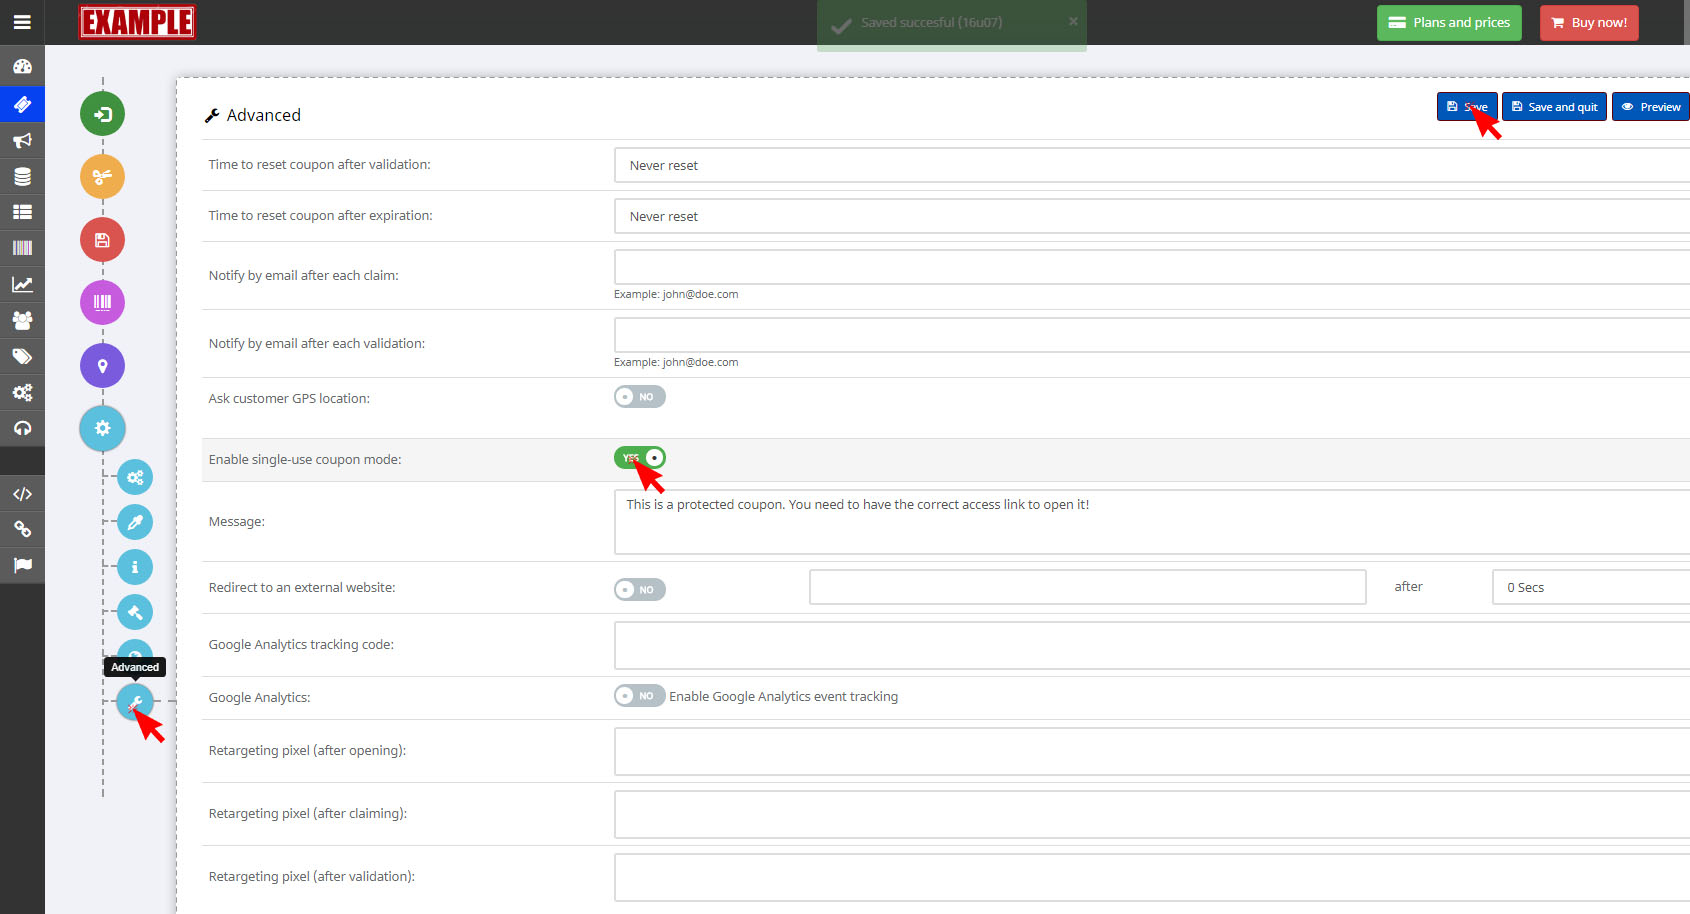Screen dimensions: 1690x914
Task: Click the megaphone campaigns icon in sidebar
Action: coord(22,140)
